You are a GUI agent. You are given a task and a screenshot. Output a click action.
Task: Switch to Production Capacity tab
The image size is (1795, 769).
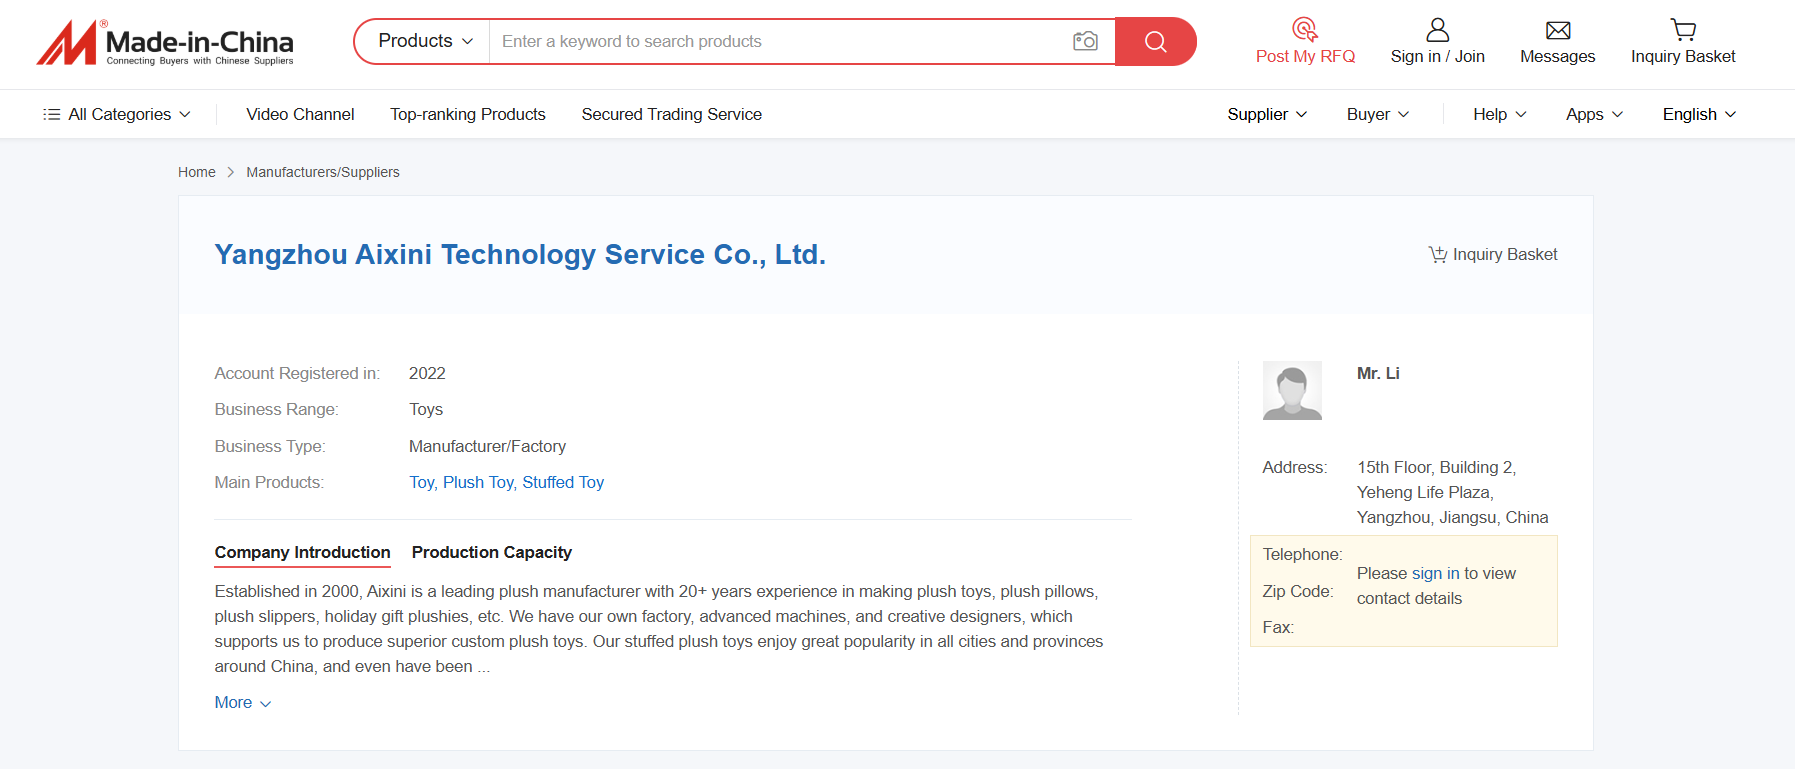492,552
